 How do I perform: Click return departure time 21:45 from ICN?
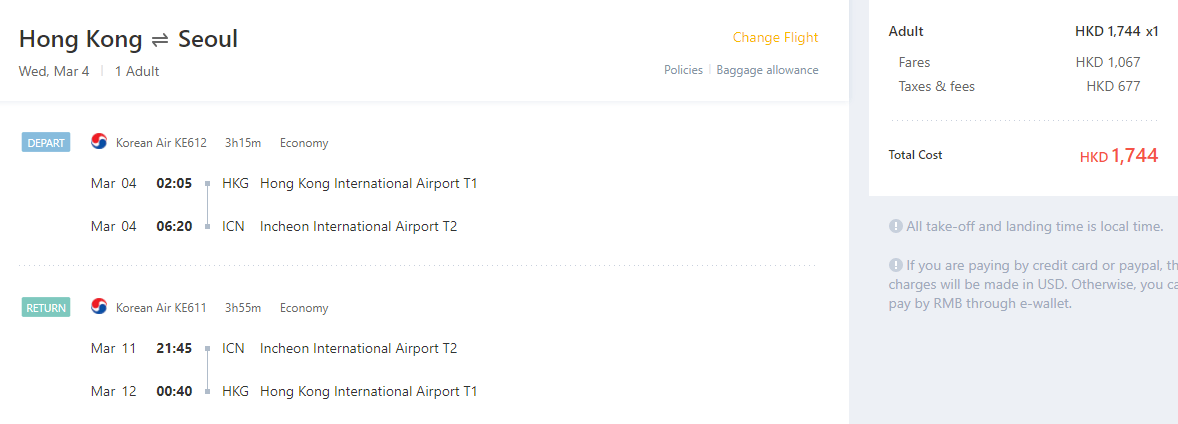point(174,349)
